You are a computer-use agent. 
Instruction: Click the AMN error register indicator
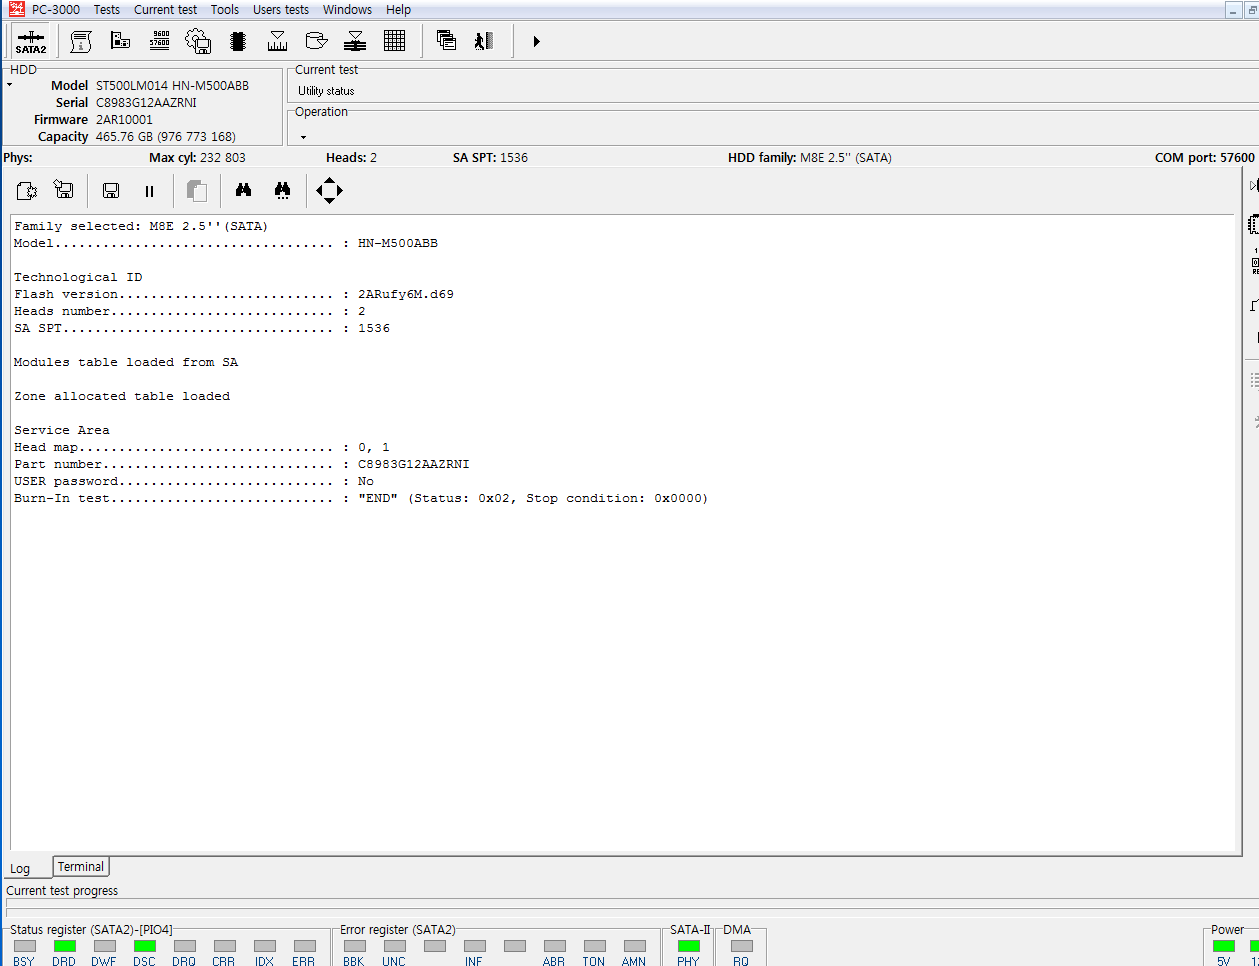tap(634, 946)
